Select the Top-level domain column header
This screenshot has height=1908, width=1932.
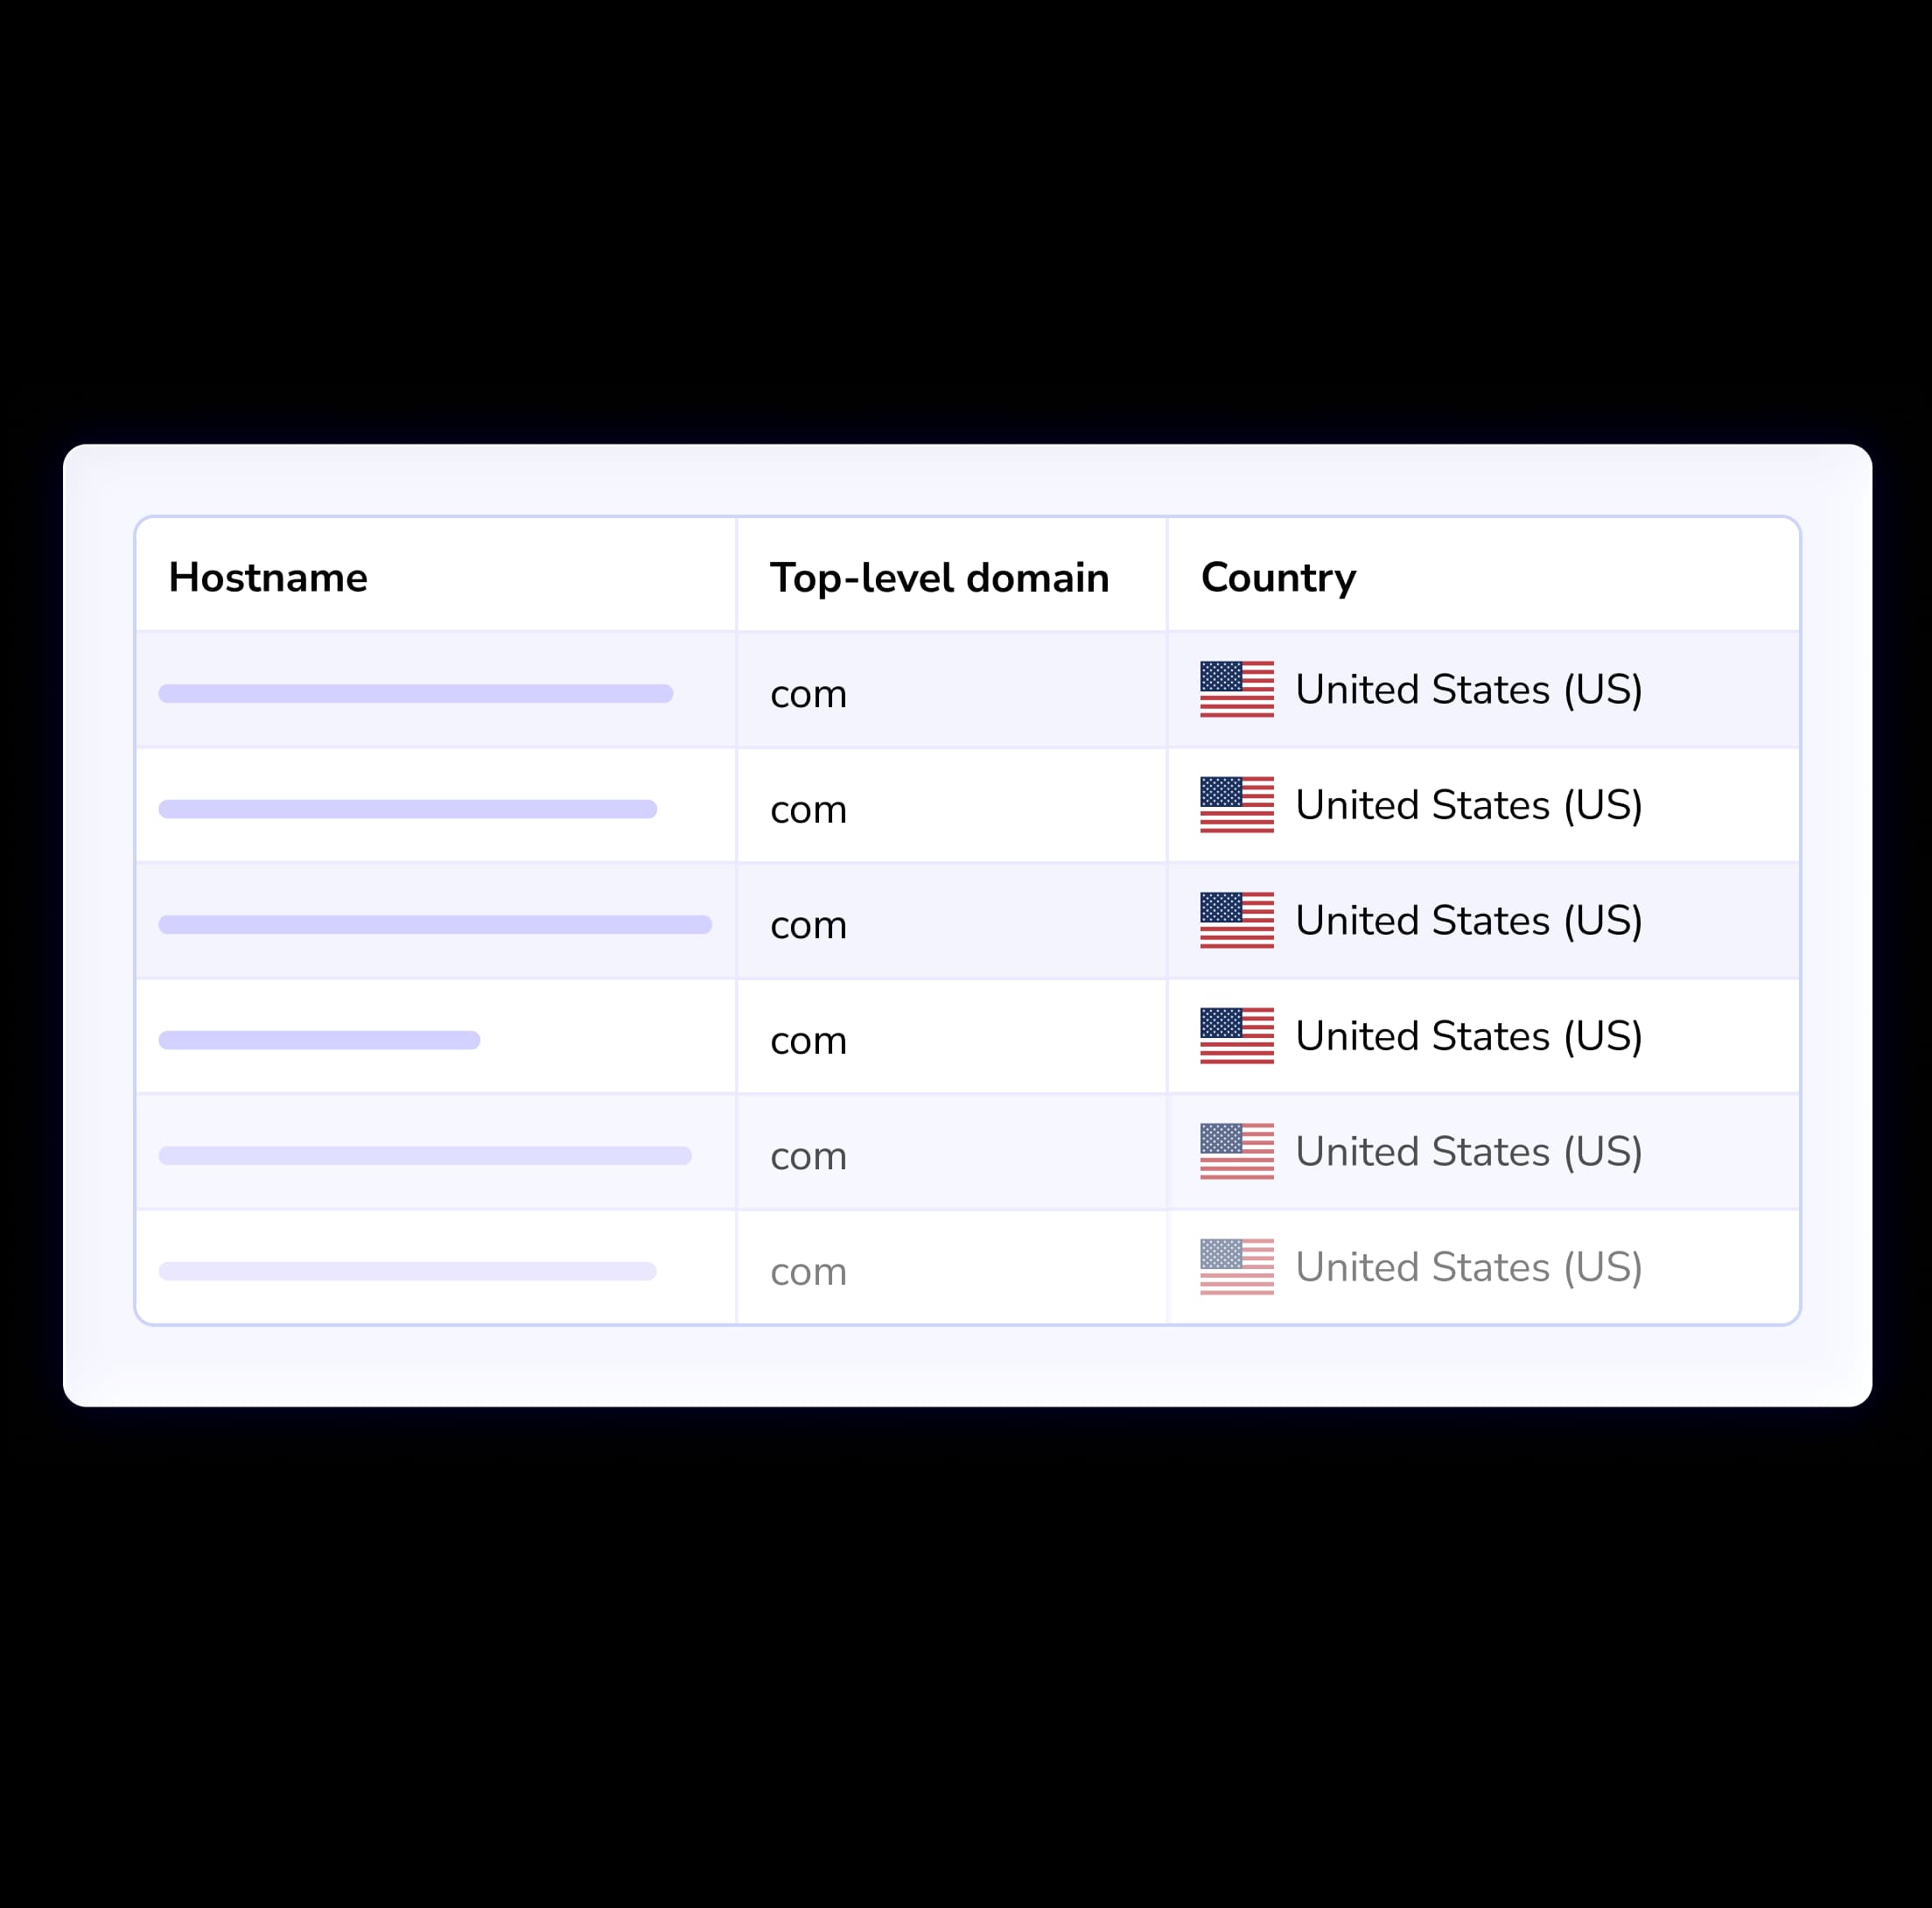pyautogui.click(x=939, y=577)
